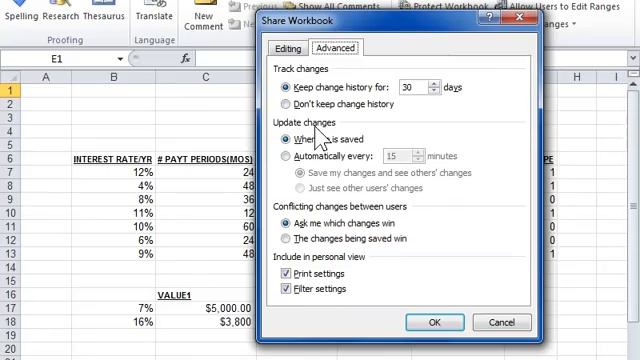Select row 16 header
The image size is (640, 360).
point(10,294)
